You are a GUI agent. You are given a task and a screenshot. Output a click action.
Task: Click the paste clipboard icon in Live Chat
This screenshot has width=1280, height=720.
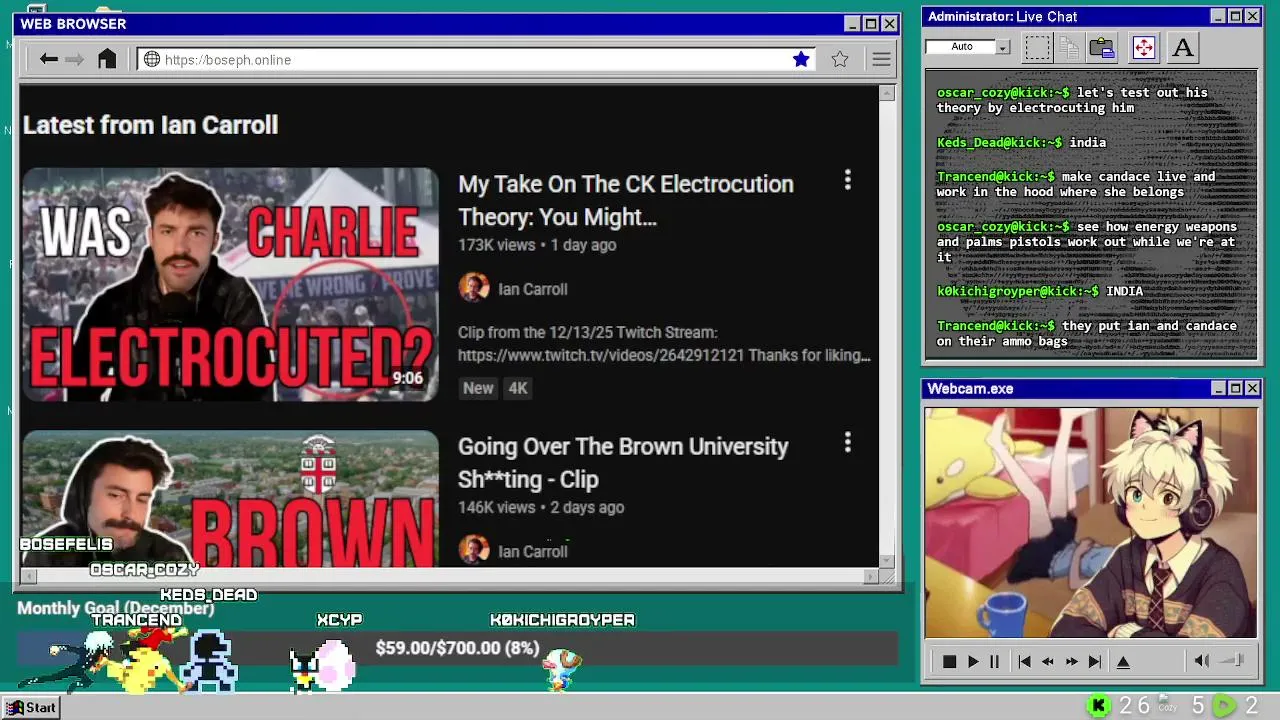pos(1102,47)
